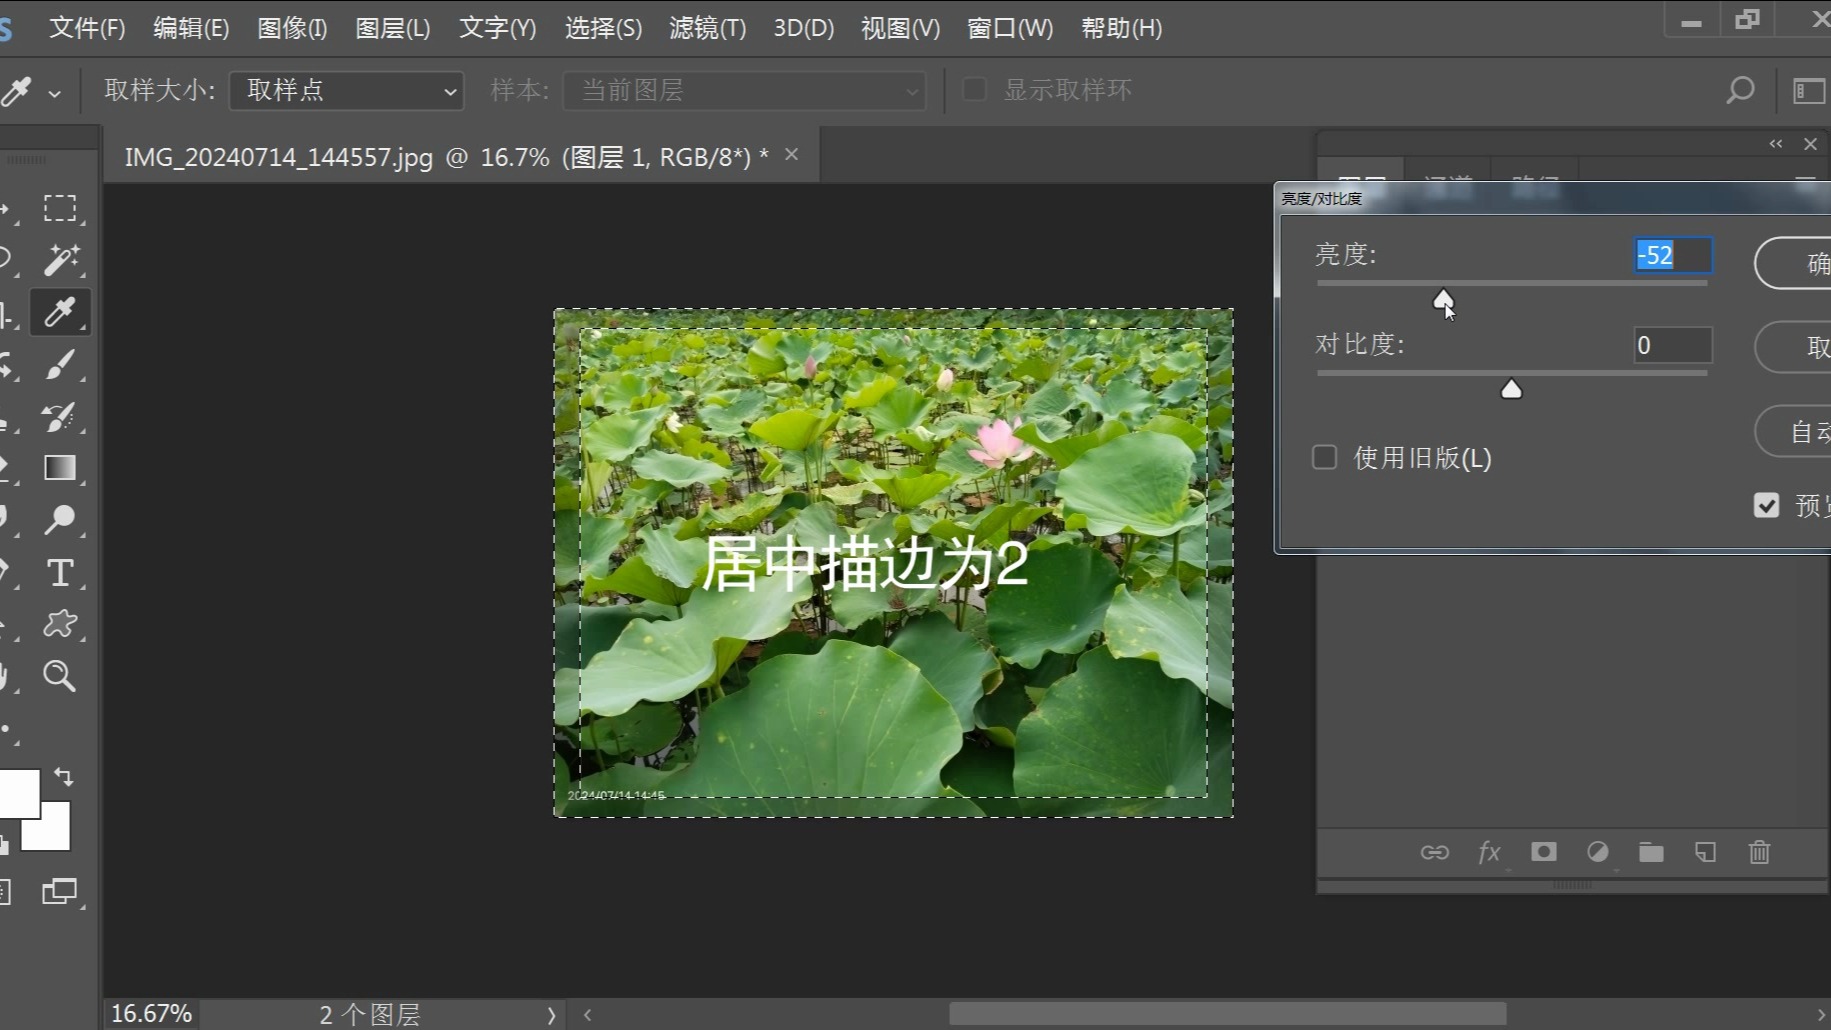
Task: Open the 滤镜(T) menu
Action: pyautogui.click(x=706, y=28)
